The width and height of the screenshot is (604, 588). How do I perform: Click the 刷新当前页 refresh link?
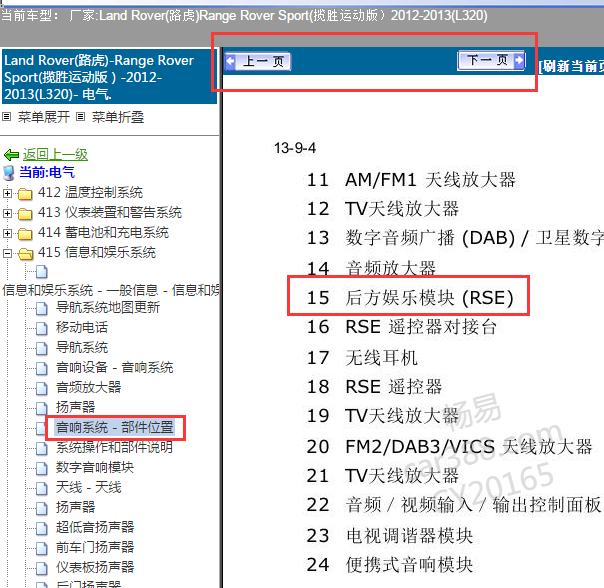point(571,66)
